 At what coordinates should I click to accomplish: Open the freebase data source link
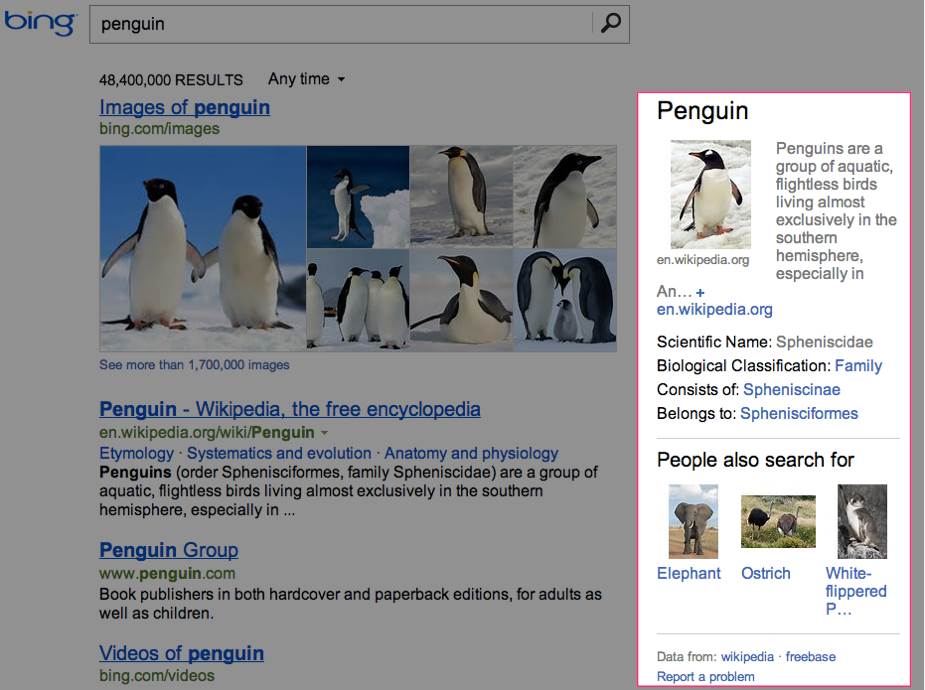click(x=810, y=657)
